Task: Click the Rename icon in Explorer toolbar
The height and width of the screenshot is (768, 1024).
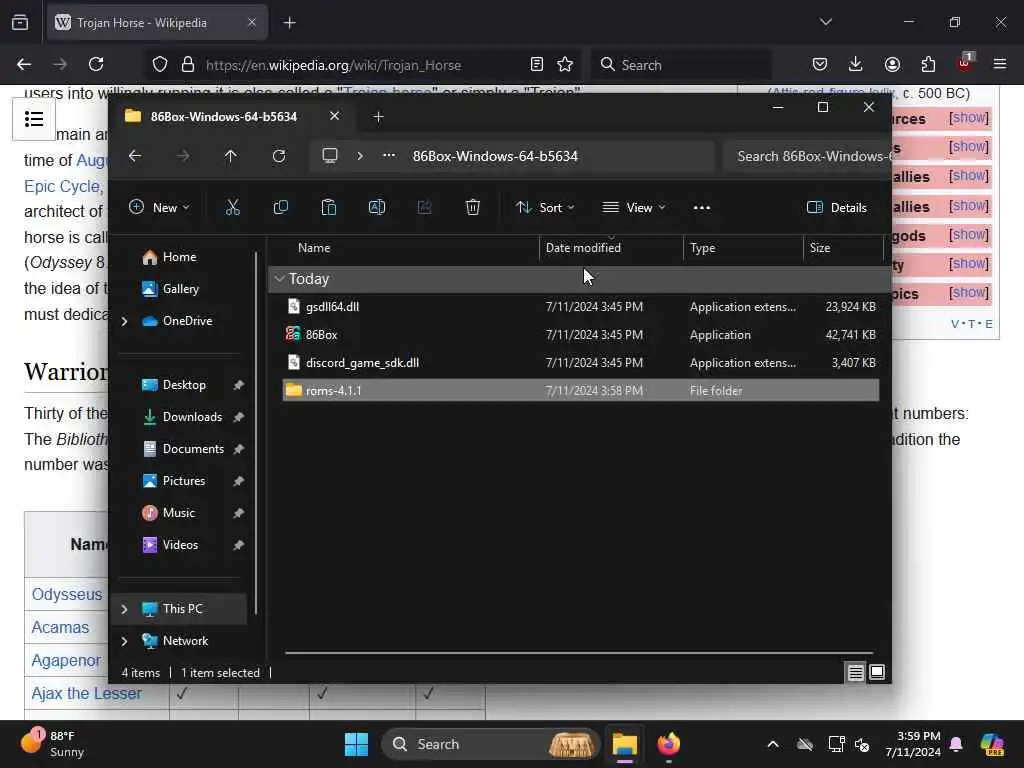Action: [x=377, y=208]
